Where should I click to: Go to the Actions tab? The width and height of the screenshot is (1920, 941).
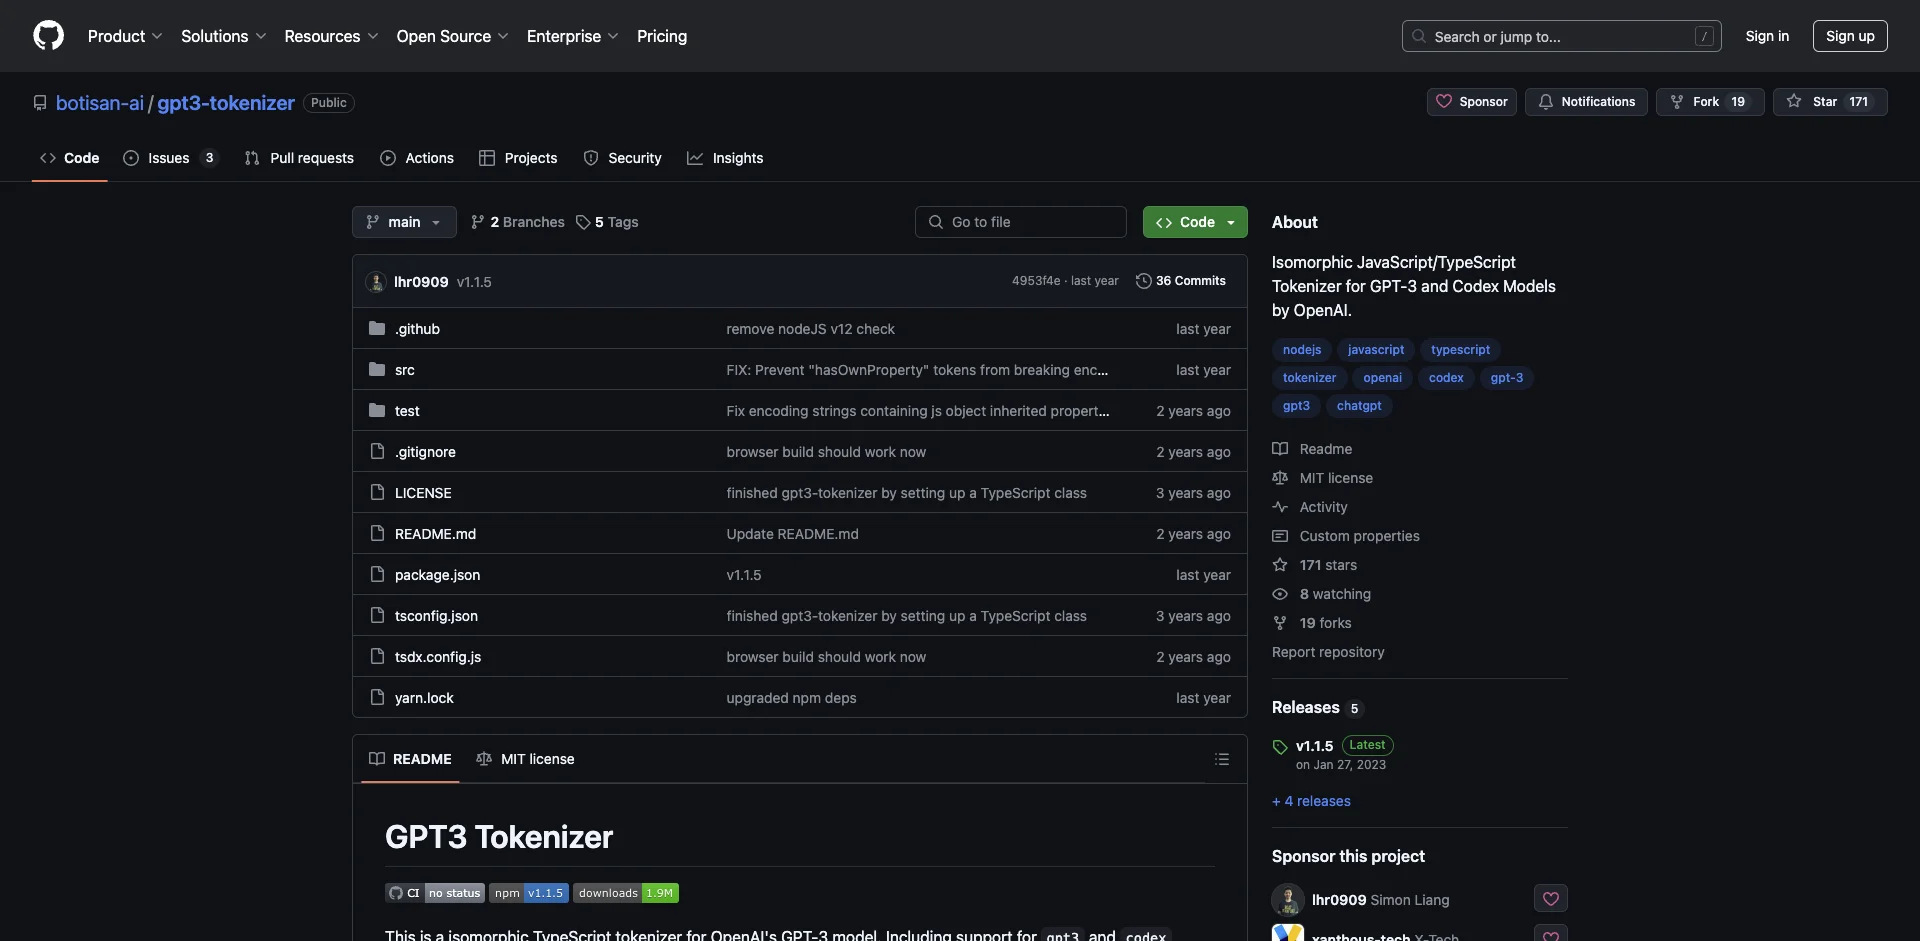pyautogui.click(x=417, y=158)
